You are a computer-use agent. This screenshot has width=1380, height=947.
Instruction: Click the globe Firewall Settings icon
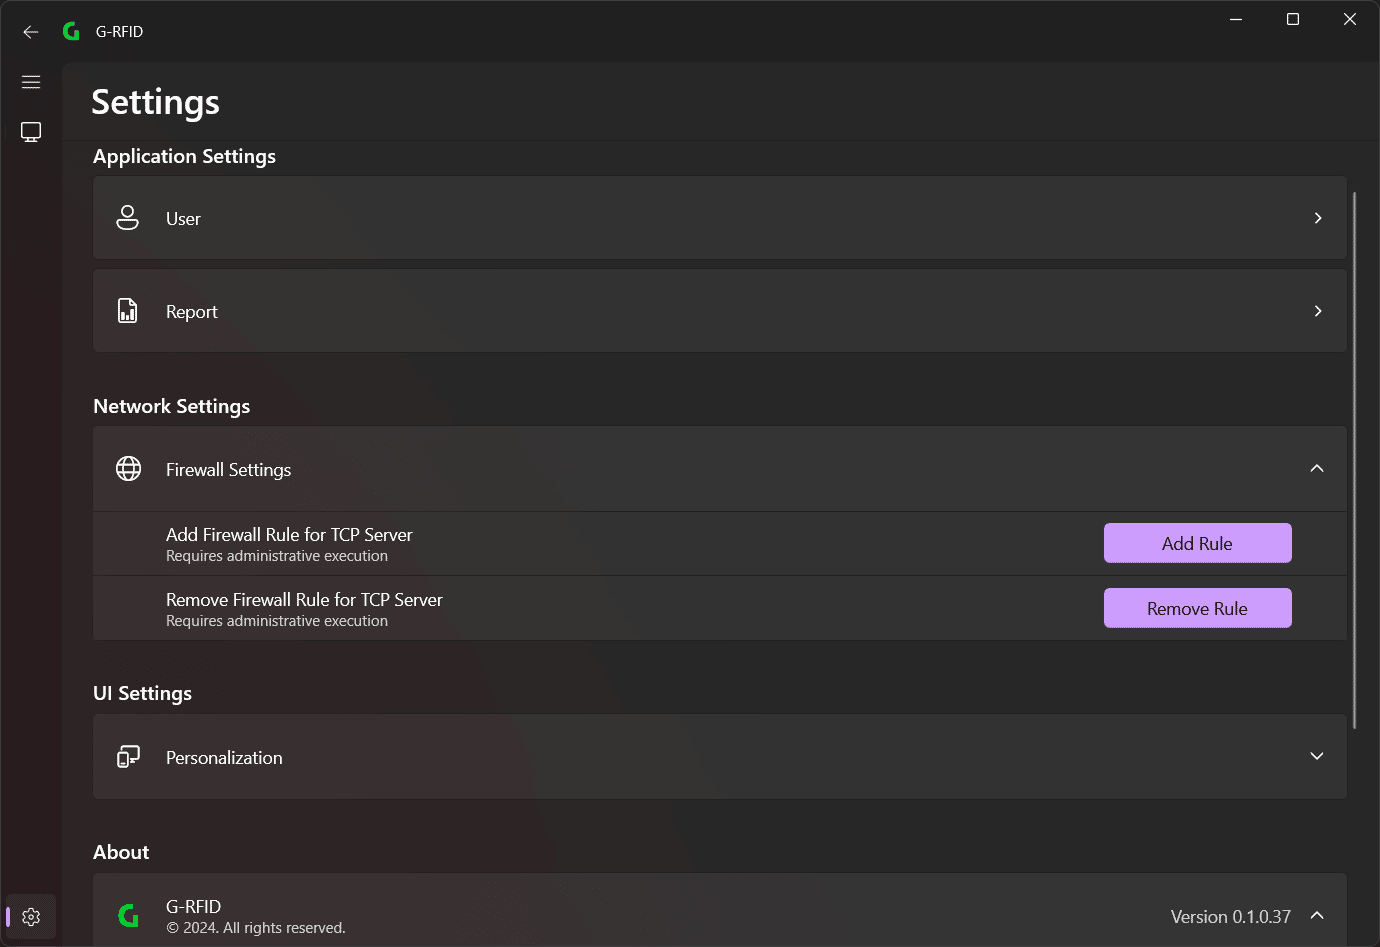[128, 469]
